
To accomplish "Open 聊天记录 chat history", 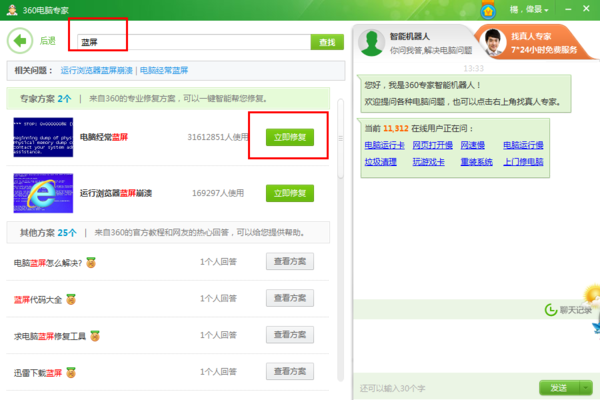I will click(576, 310).
